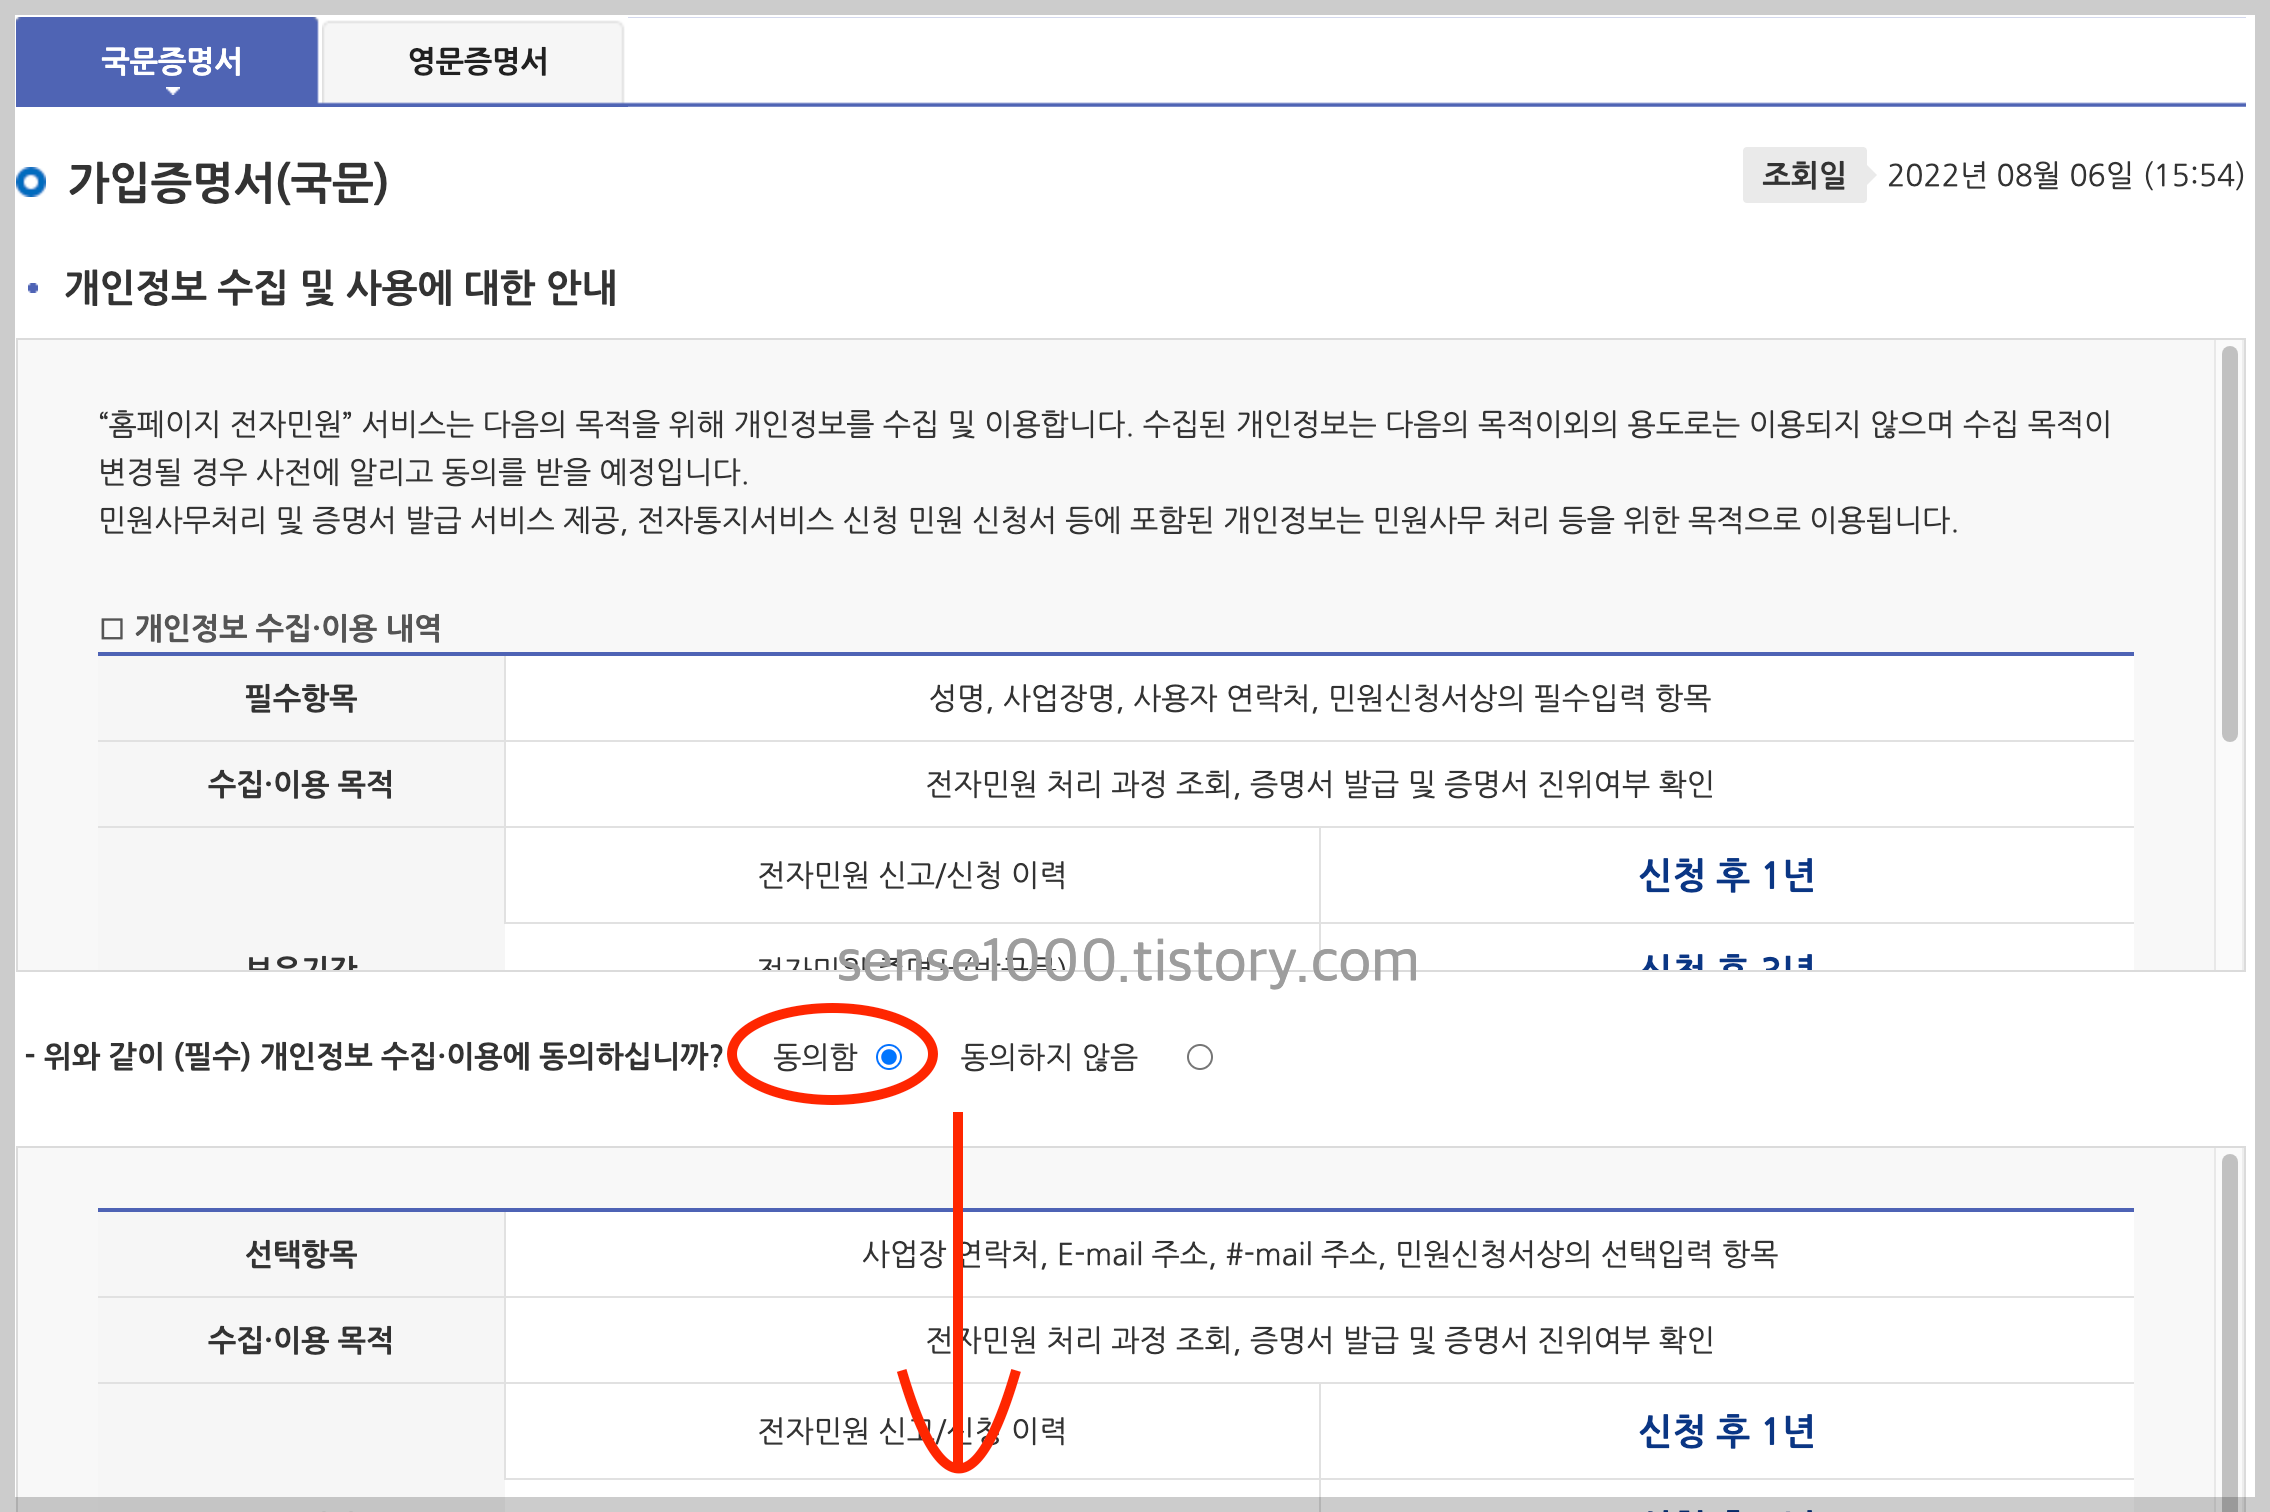This screenshot has width=2270, height=1512.
Task: Click the sense1000.tistory.com watermark text
Action: [x=1127, y=961]
